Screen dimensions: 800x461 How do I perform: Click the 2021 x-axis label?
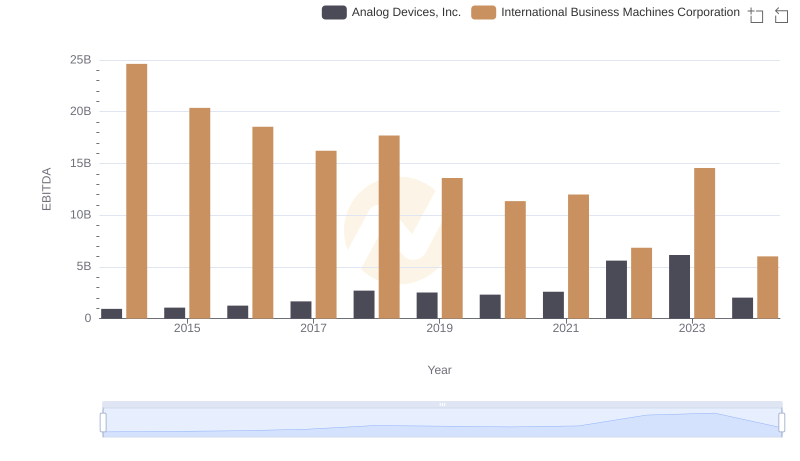point(566,328)
